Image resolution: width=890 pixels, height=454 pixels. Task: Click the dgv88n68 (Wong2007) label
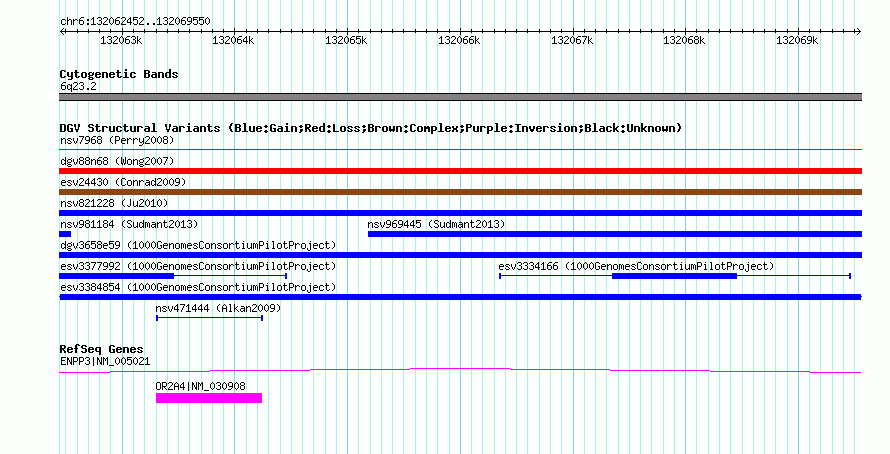tap(117, 161)
